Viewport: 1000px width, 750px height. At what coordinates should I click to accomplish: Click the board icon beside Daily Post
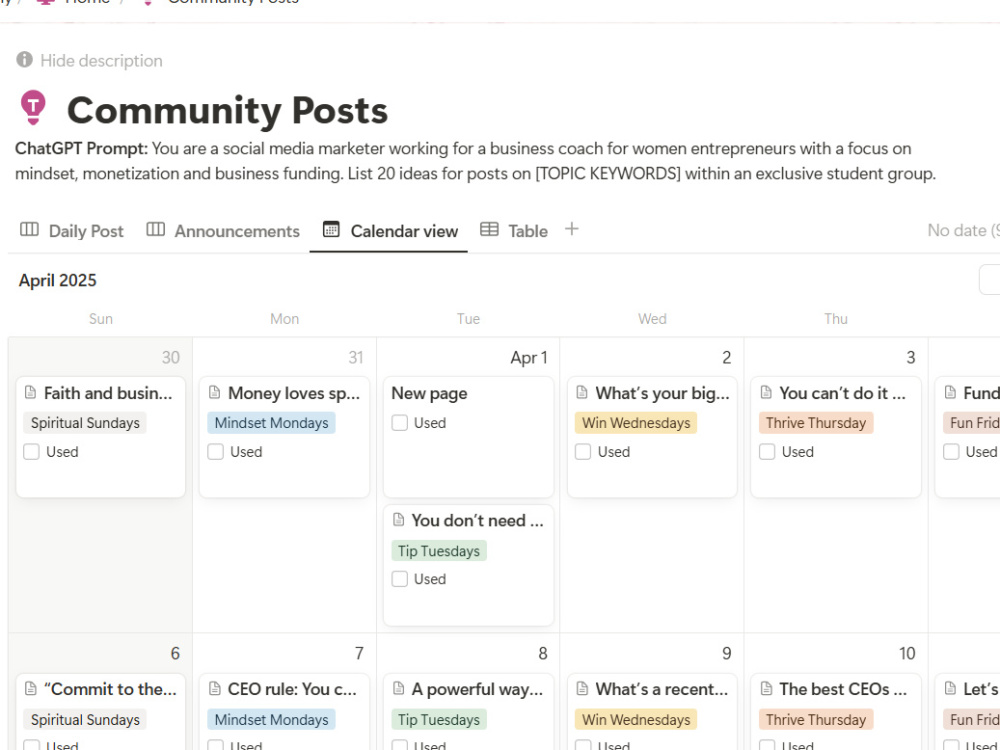click(29, 230)
